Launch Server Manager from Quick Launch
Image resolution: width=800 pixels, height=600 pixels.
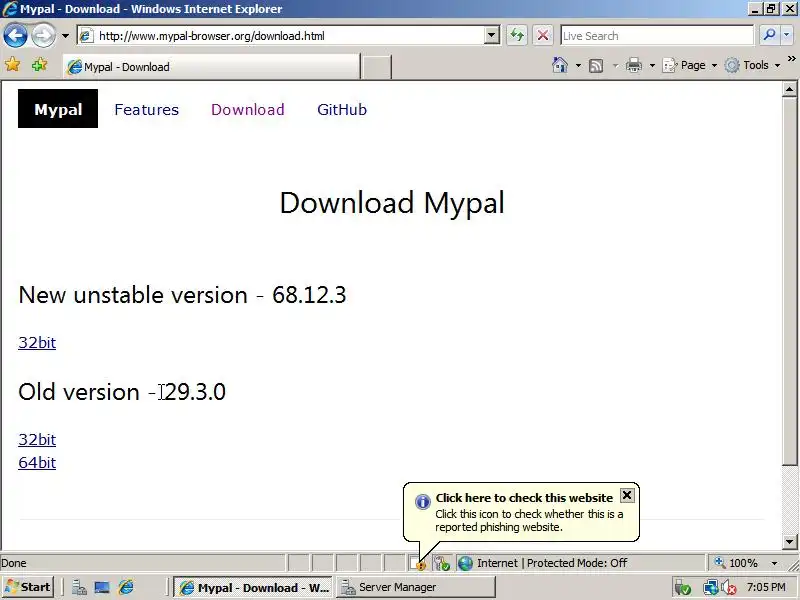click(x=79, y=587)
